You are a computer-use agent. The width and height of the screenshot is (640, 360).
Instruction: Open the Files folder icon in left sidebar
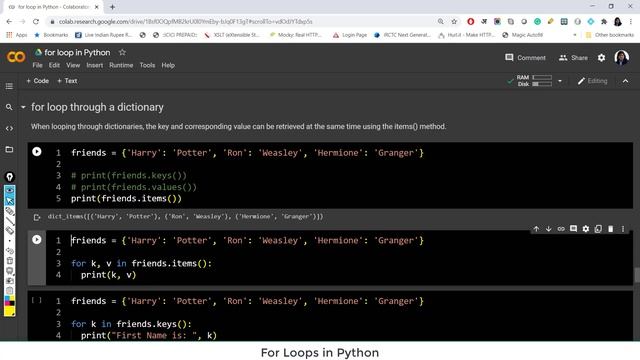9,149
